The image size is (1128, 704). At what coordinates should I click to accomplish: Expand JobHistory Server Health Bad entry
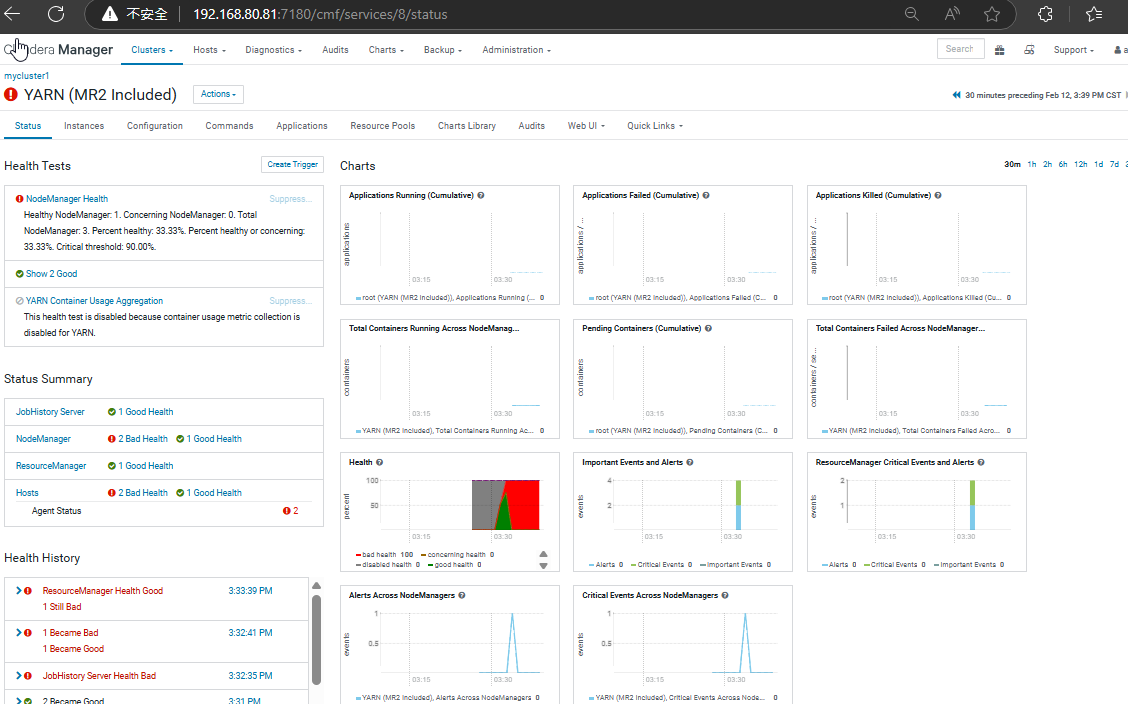coord(19,675)
